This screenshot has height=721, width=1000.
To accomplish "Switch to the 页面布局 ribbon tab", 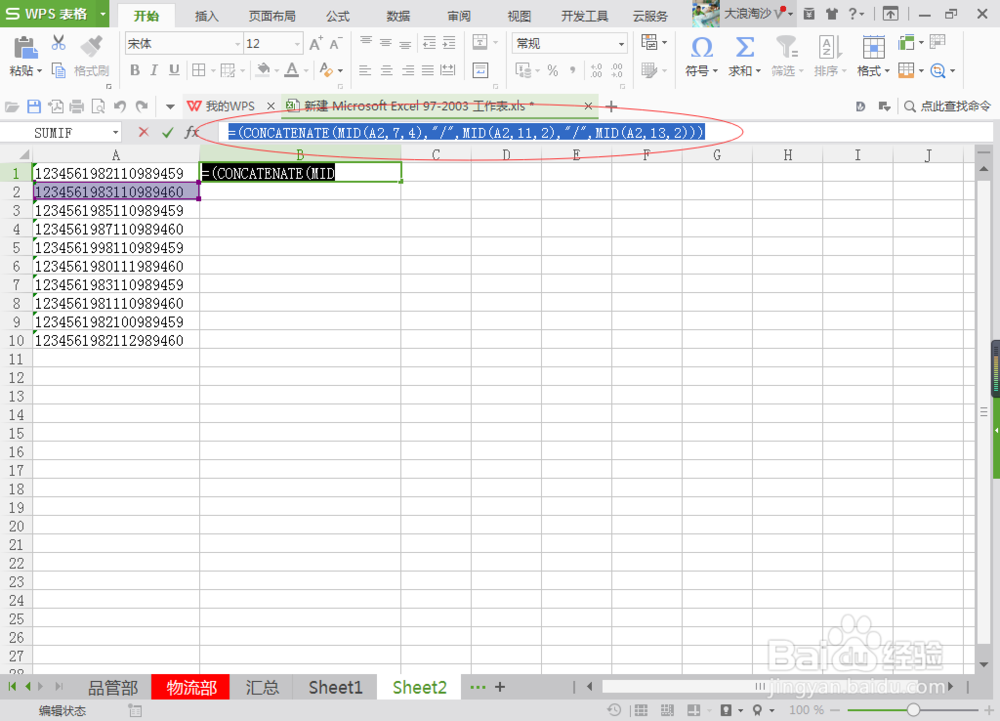I will [x=272, y=16].
